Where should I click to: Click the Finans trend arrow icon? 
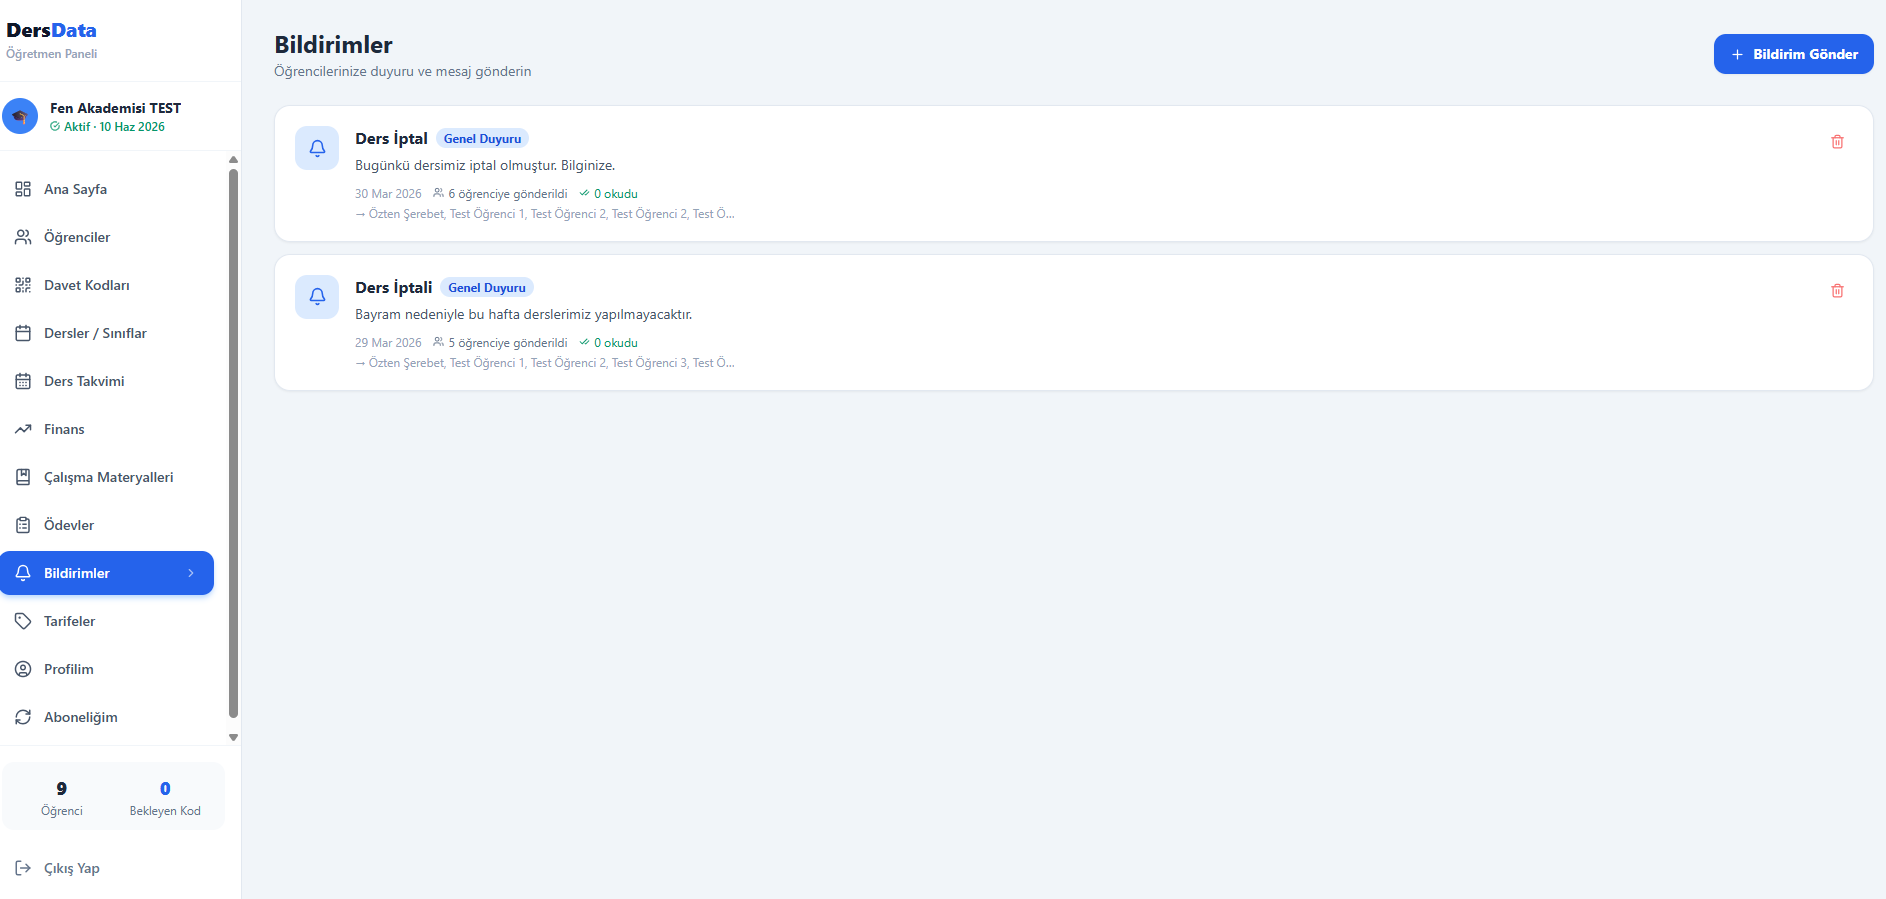tap(23, 429)
